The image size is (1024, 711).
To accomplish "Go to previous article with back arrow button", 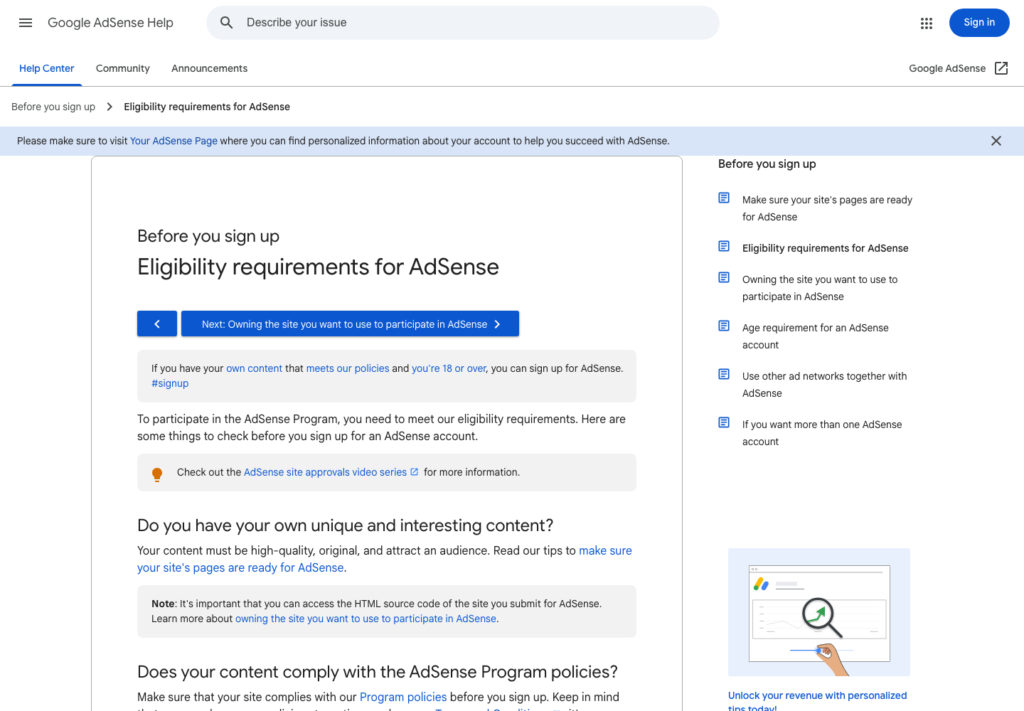I will click(157, 324).
